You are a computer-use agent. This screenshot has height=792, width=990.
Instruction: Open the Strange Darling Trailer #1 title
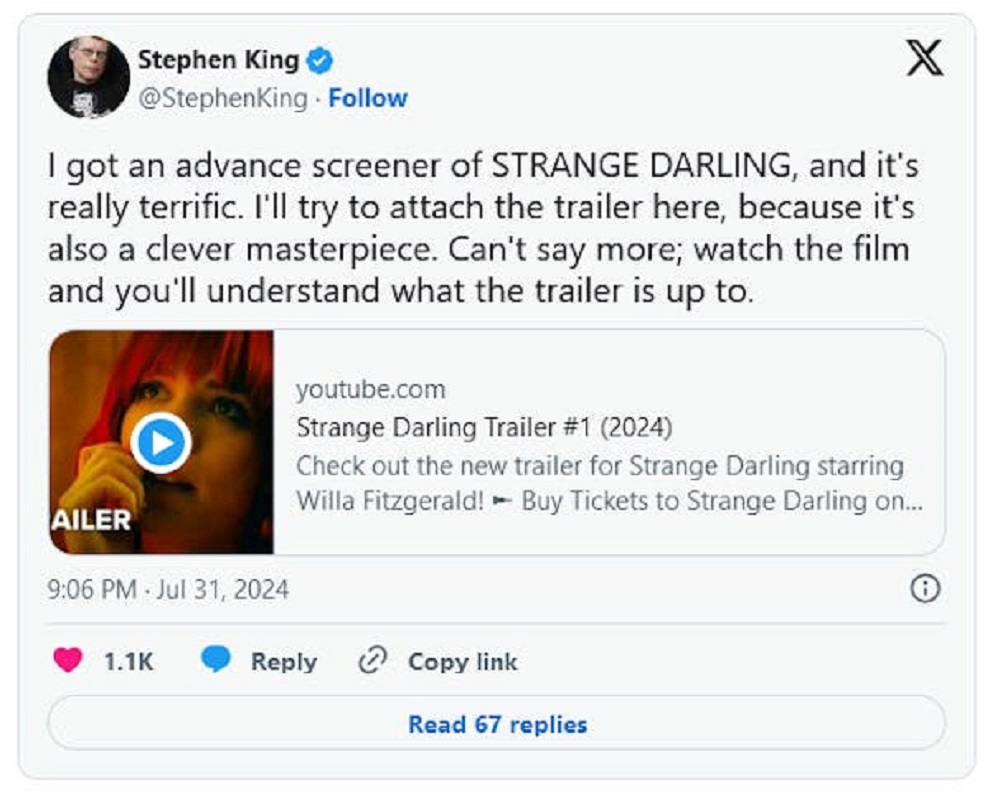[485, 428]
